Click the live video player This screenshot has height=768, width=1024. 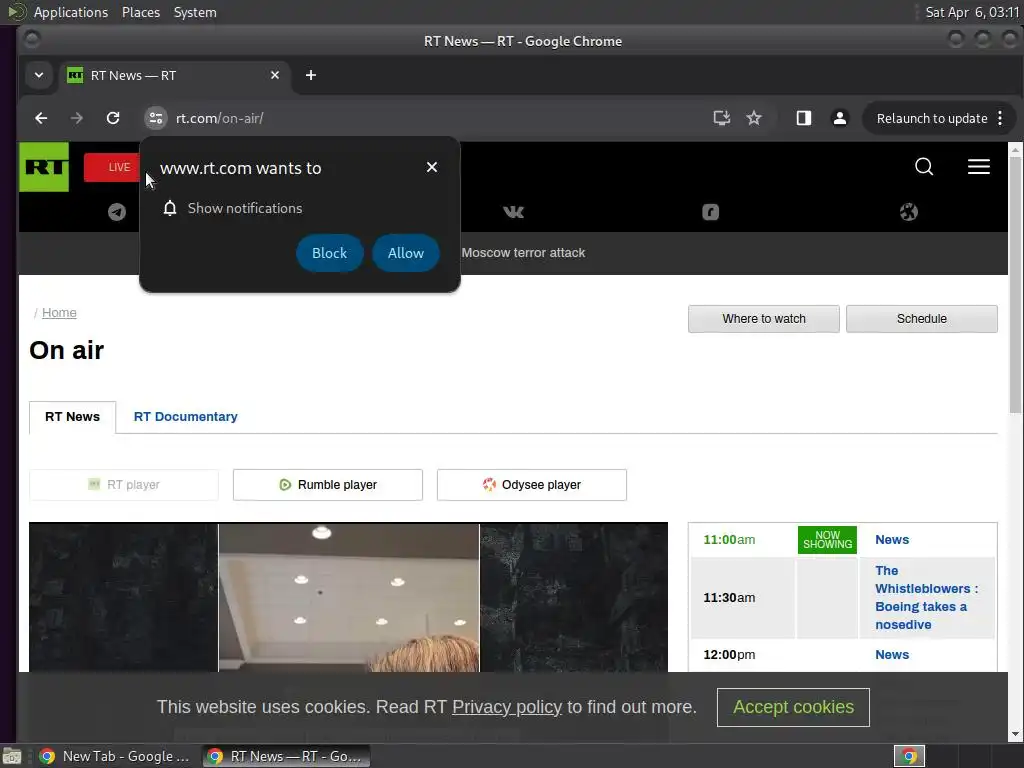(x=349, y=597)
